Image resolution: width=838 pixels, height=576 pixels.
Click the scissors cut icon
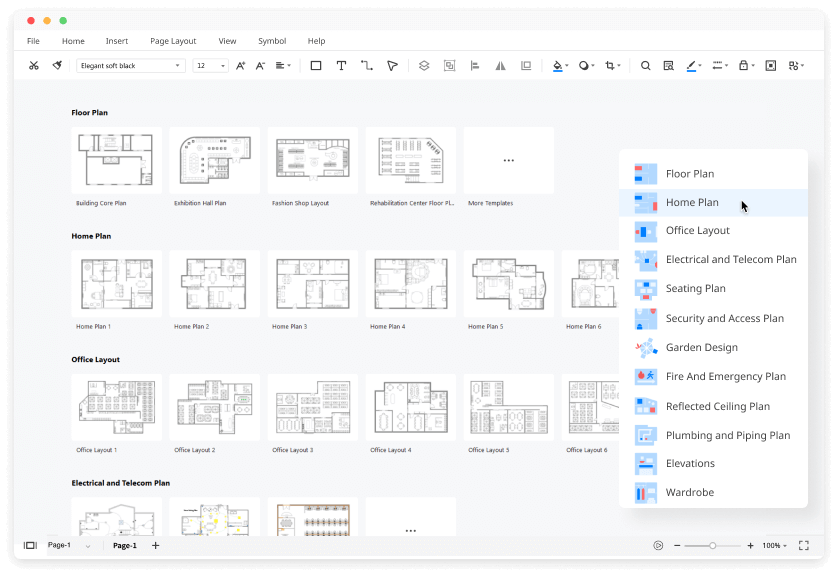click(x=33, y=66)
